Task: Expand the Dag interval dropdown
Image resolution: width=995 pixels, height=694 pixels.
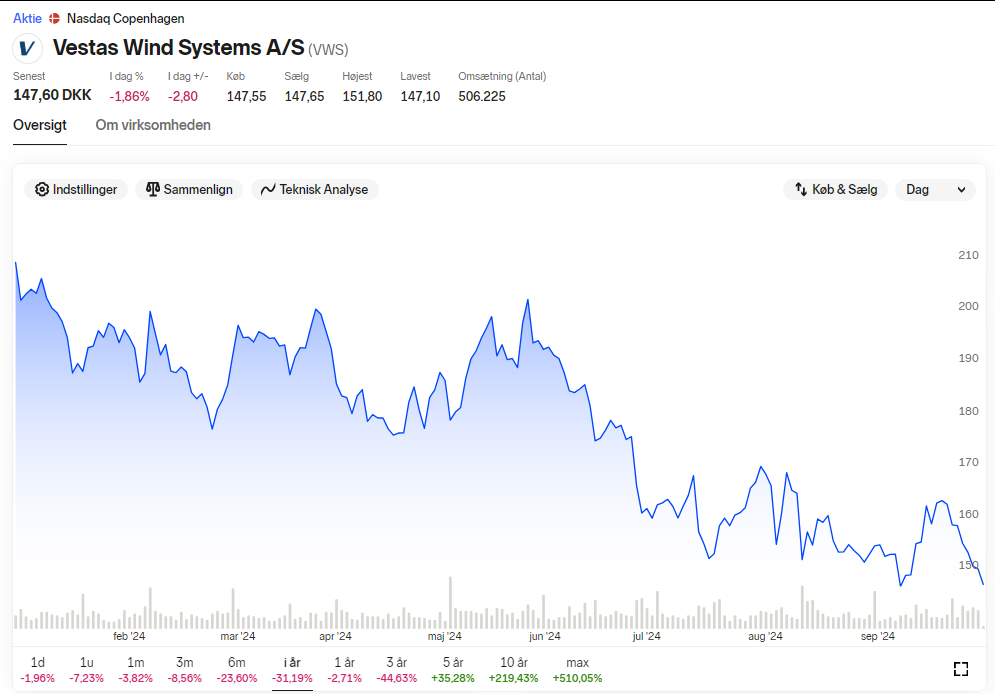Action: 935,190
